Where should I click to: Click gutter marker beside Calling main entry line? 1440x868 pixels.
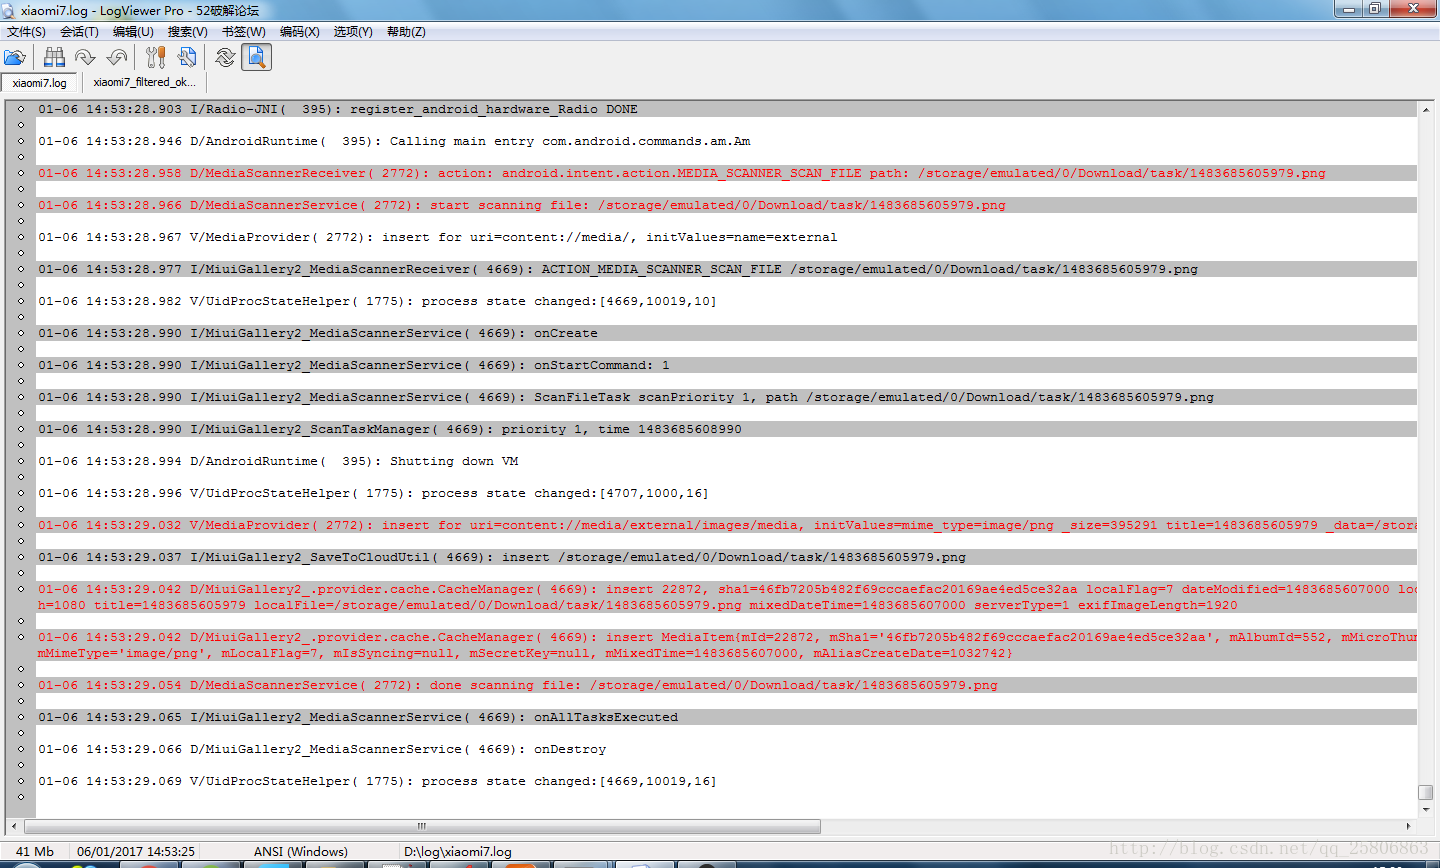pyautogui.click(x=20, y=141)
